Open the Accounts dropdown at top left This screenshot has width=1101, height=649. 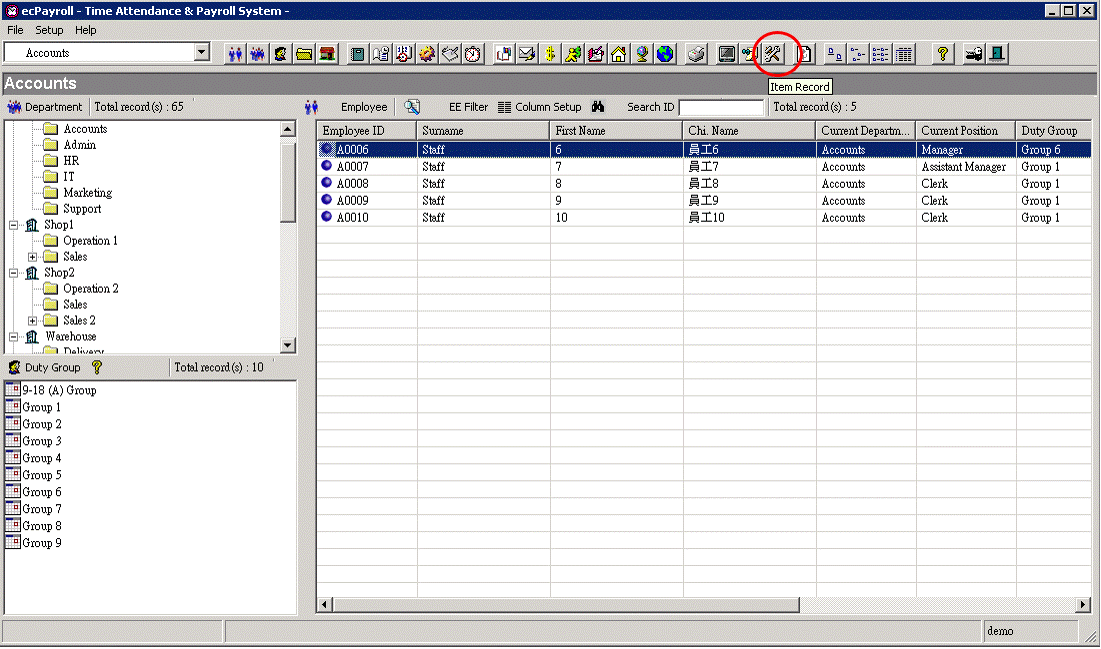(x=202, y=52)
